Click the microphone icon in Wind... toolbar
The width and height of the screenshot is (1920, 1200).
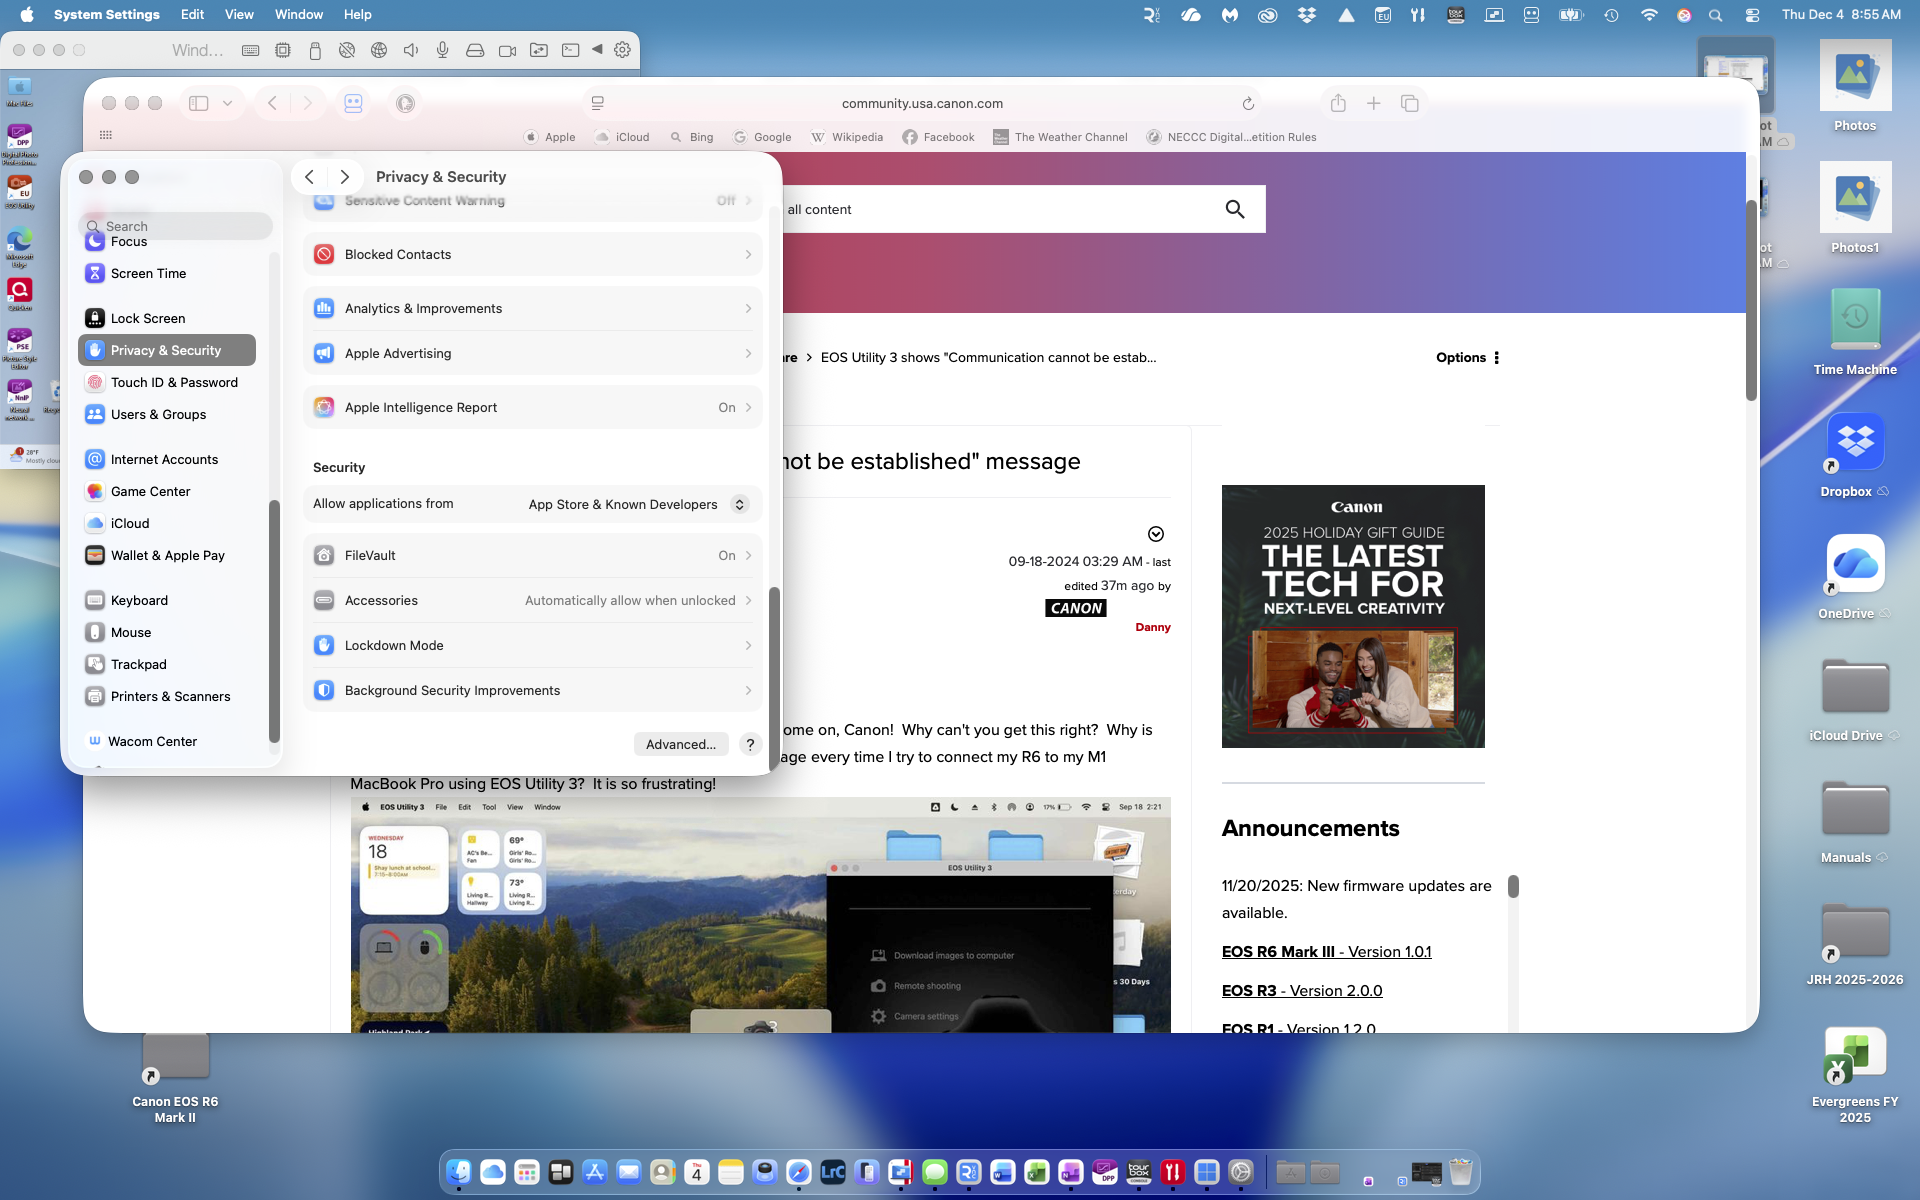(x=443, y=50)
